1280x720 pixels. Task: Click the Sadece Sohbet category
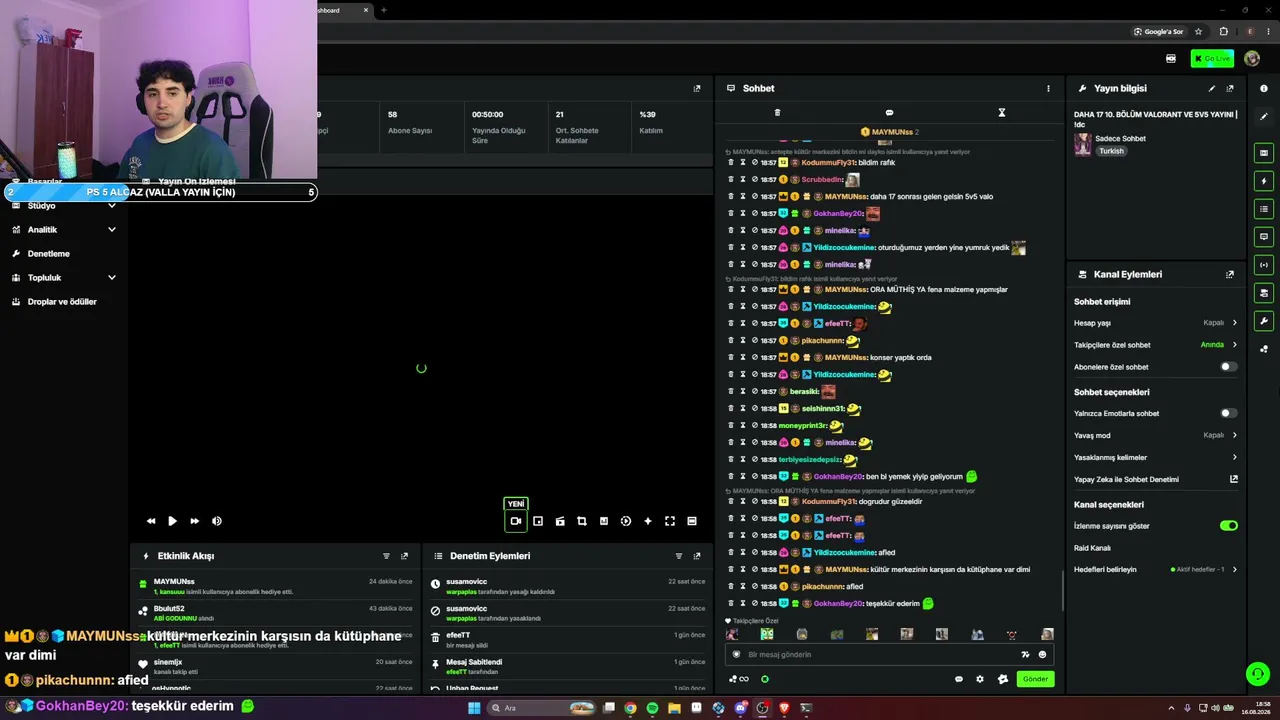[1121, 138]
